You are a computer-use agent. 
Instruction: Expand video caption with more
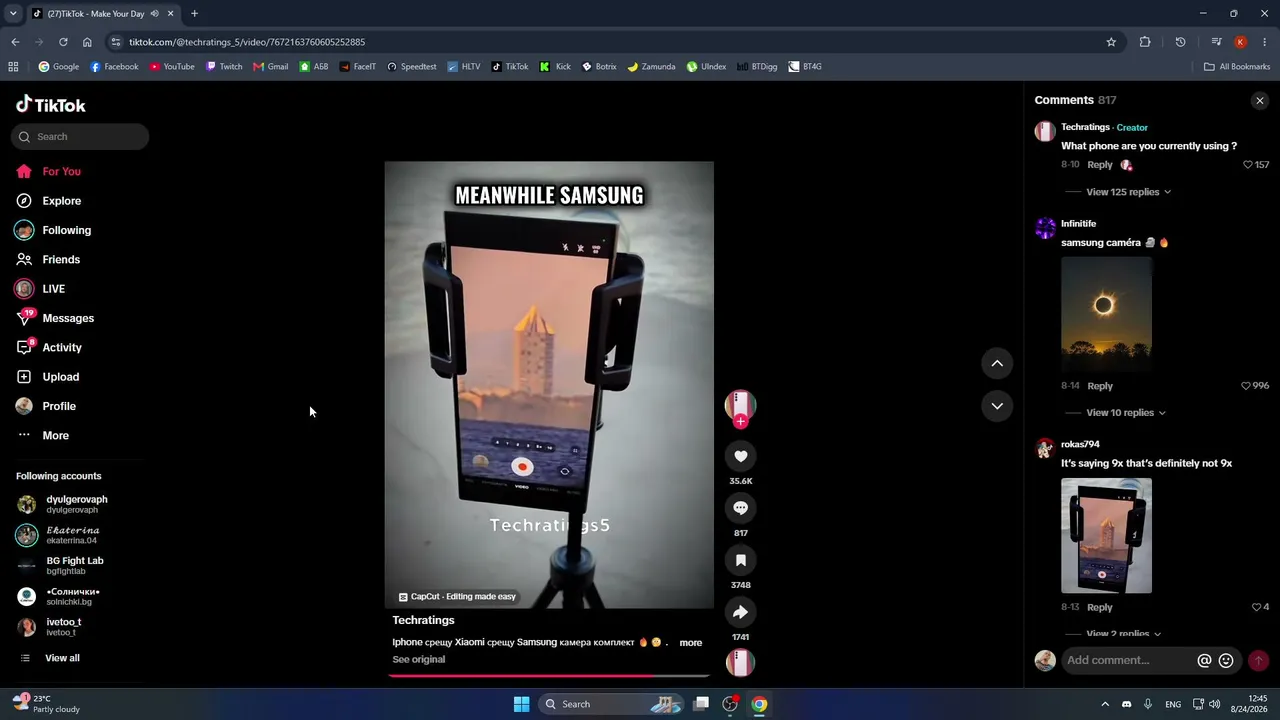coord(691,643)
